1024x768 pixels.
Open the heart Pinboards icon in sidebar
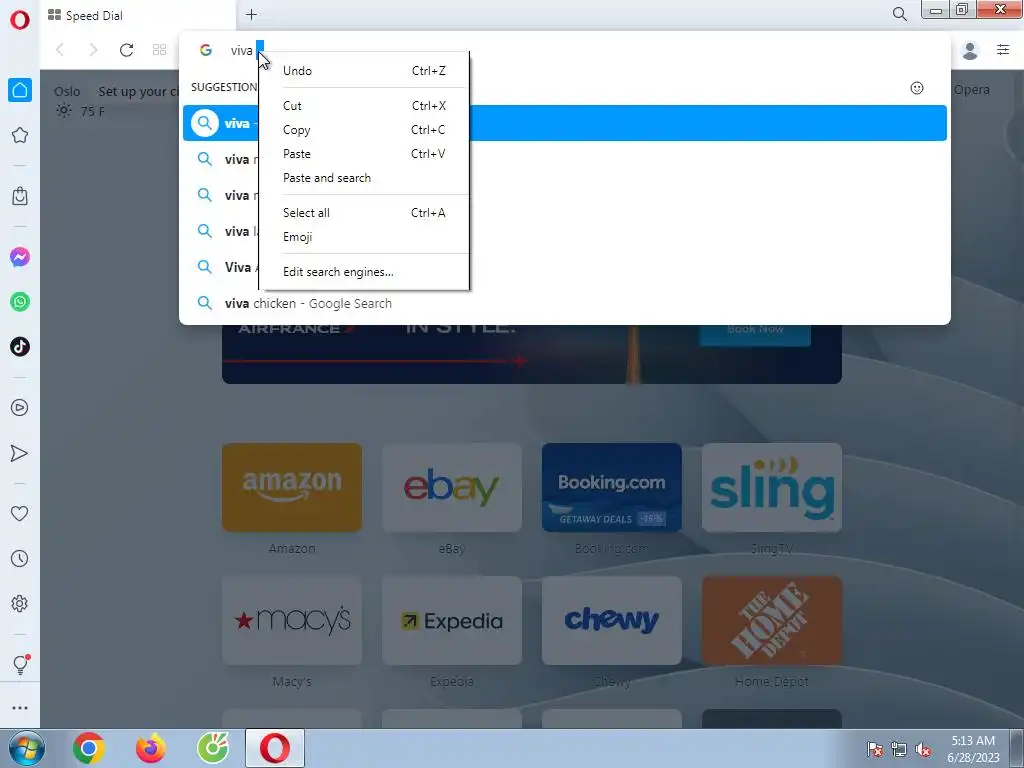coord(20,514)
